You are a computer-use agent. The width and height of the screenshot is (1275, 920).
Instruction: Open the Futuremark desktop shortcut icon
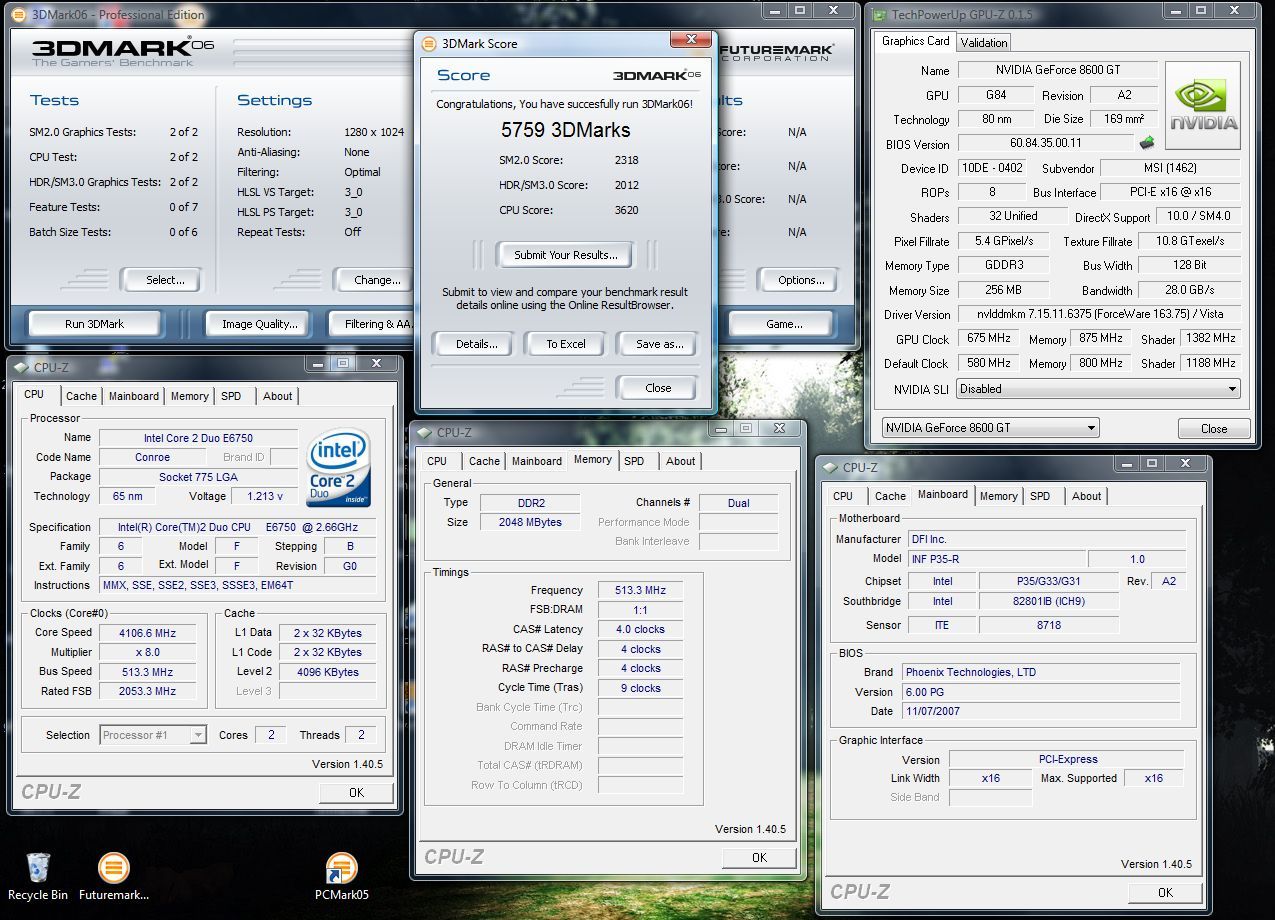[x=113, y=868]
